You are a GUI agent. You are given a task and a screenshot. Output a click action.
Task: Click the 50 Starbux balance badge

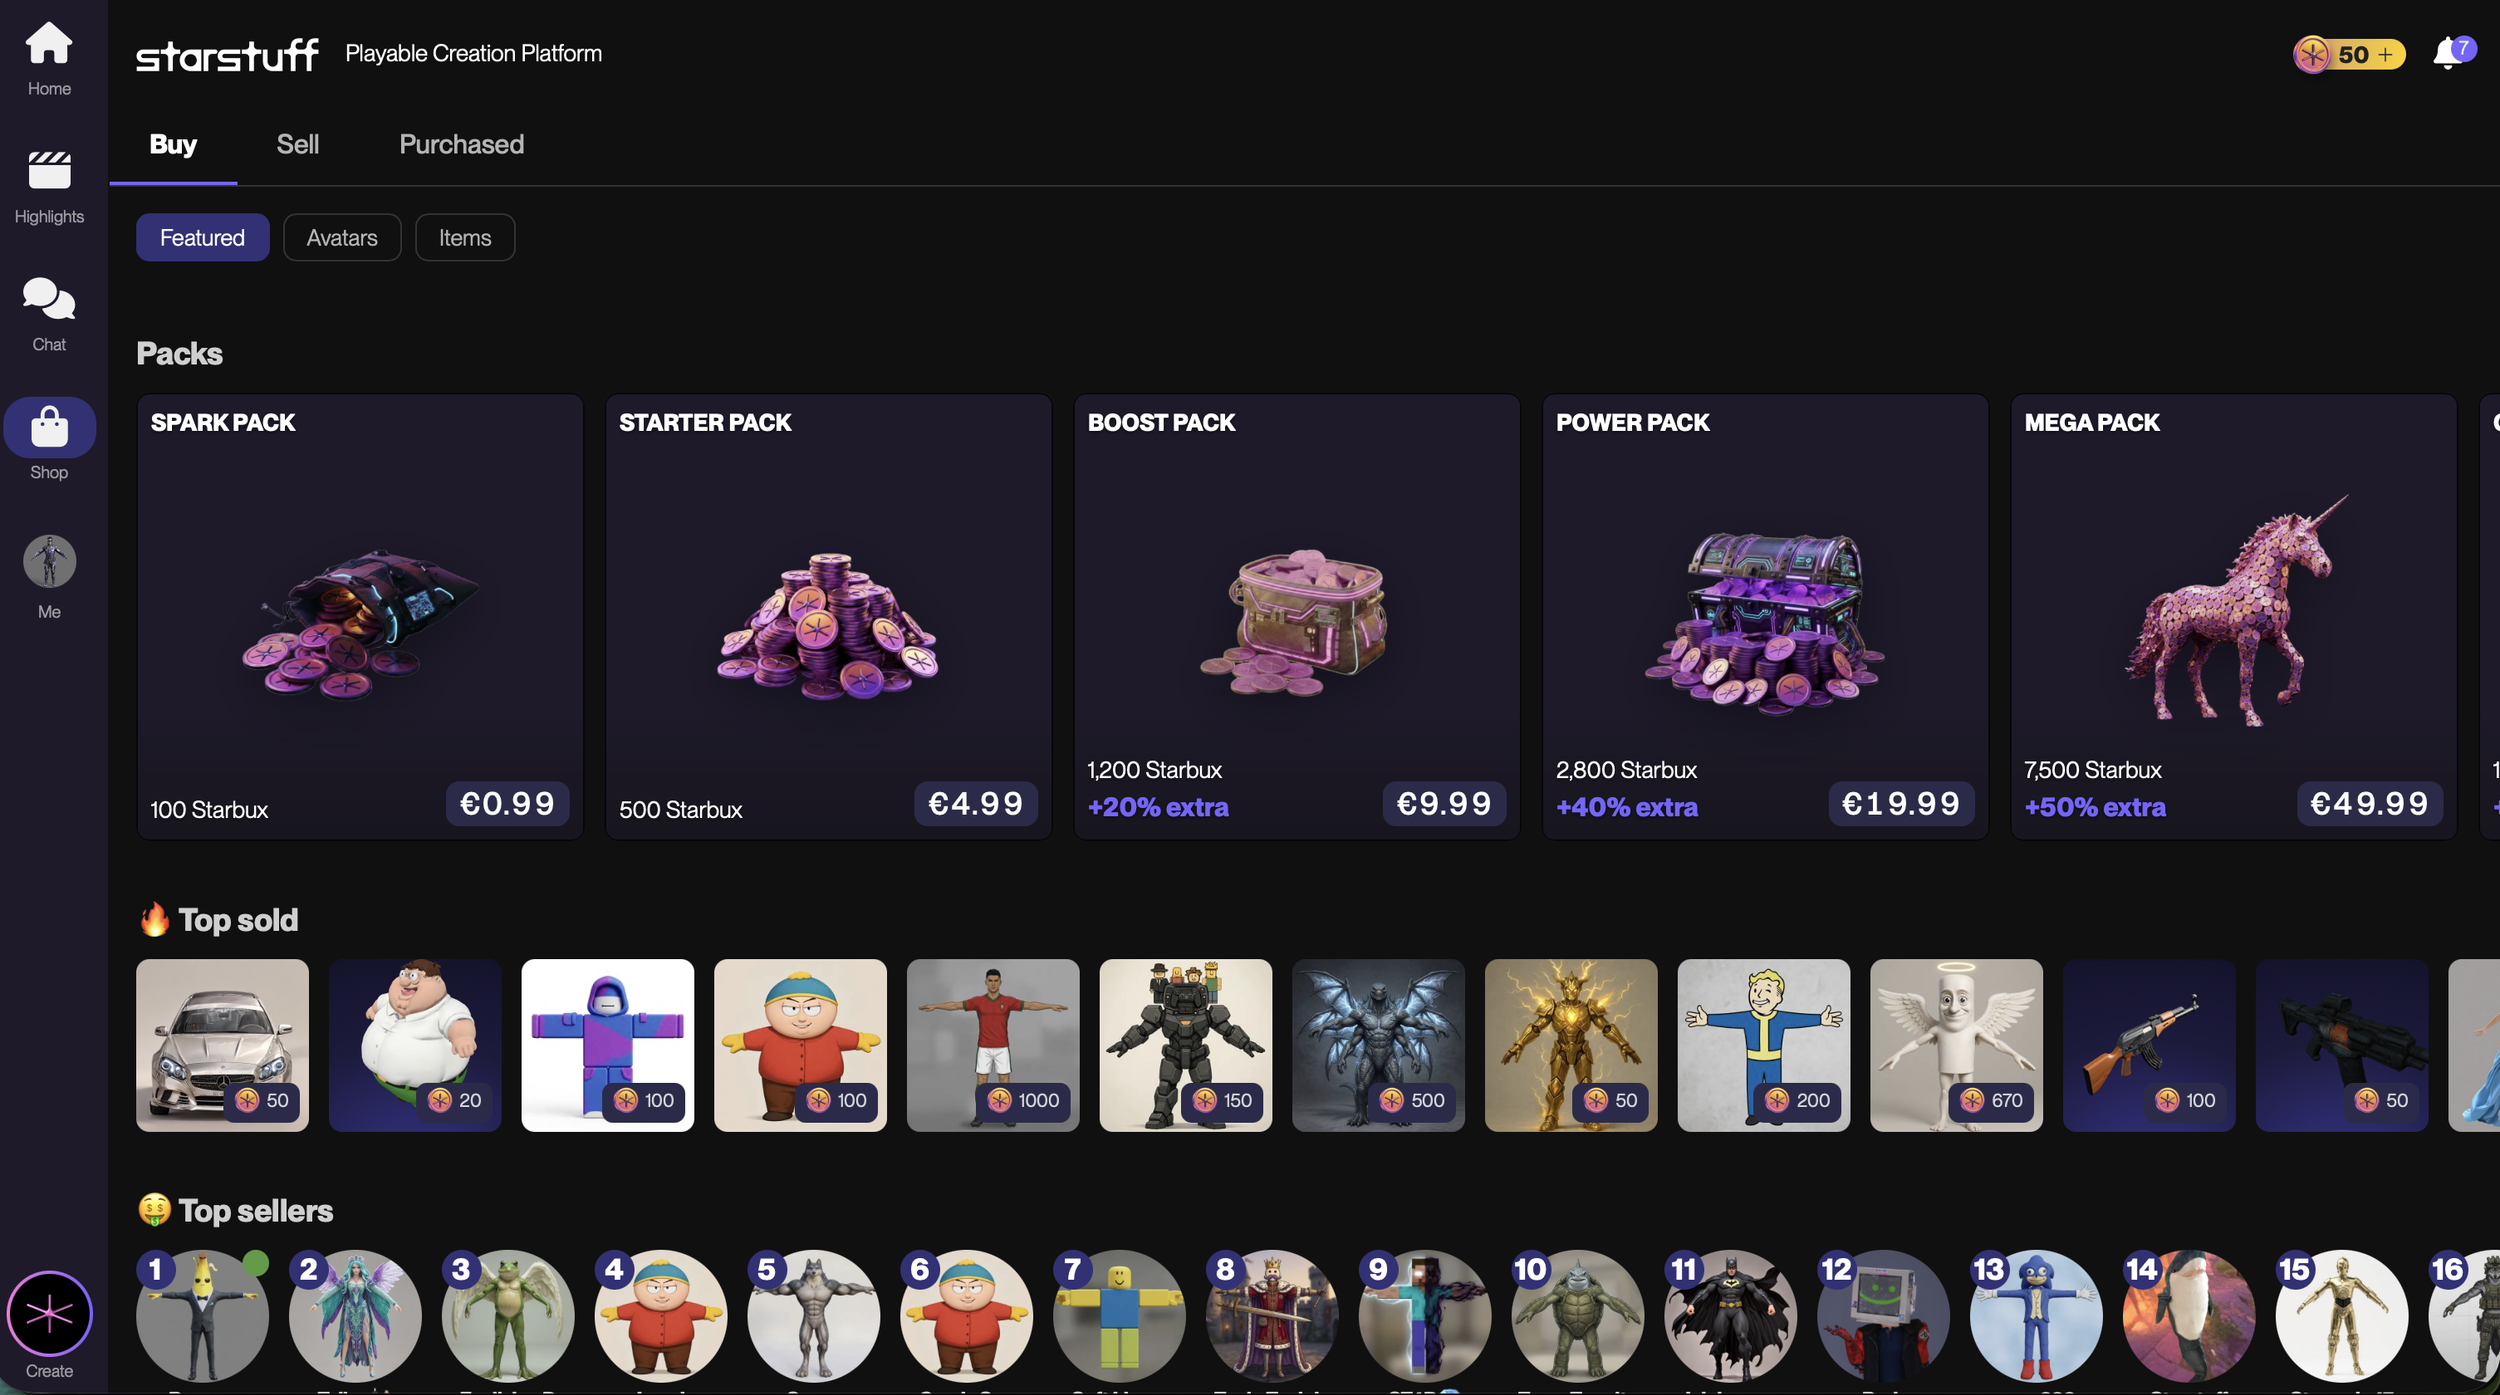click(2348, 54)
